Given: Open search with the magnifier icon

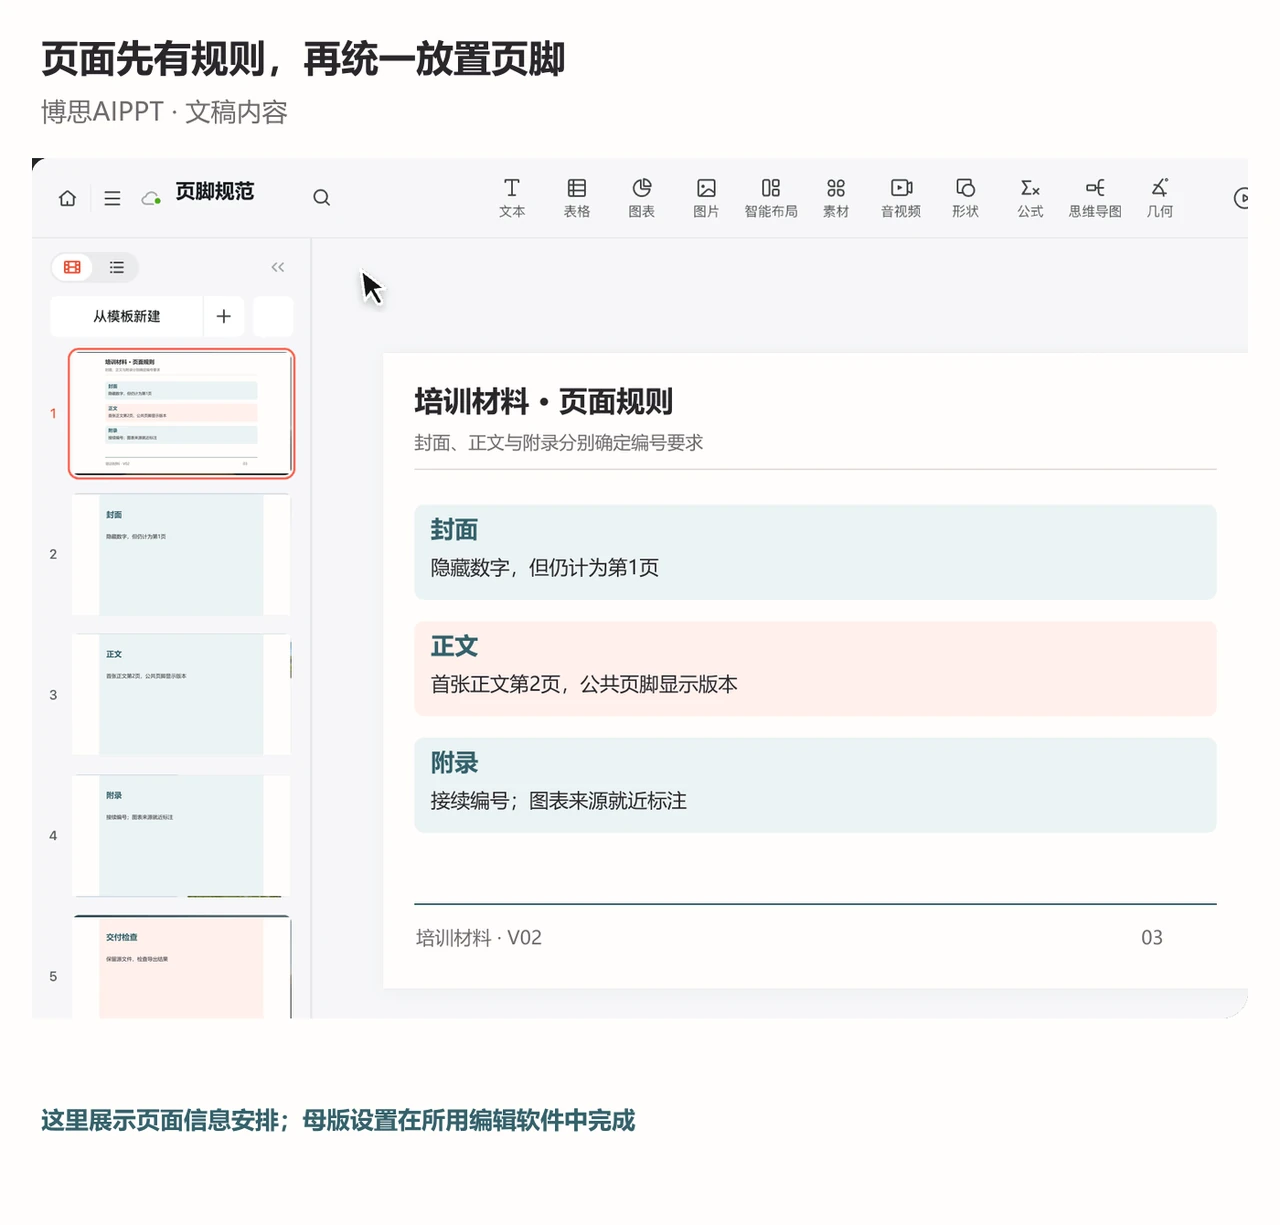Looking at the screenshot, I should [321, 198].
